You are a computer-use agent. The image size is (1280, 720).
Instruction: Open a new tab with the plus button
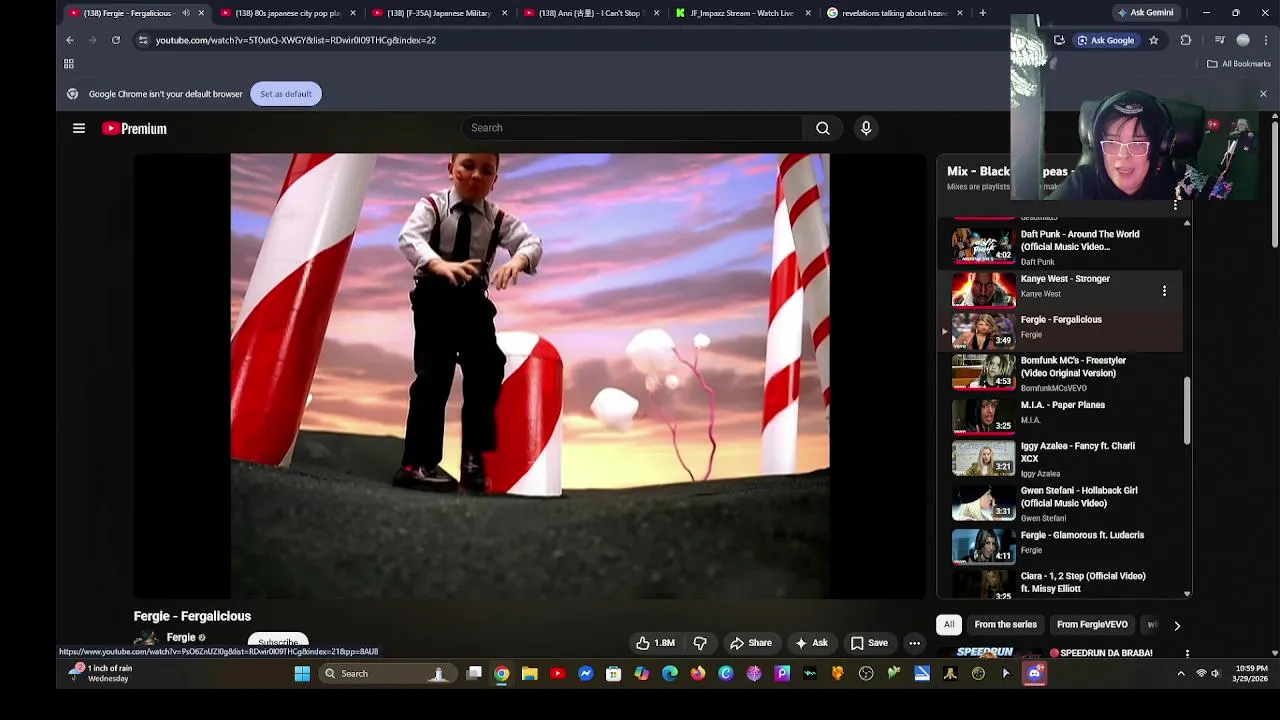tap(982, 13)
